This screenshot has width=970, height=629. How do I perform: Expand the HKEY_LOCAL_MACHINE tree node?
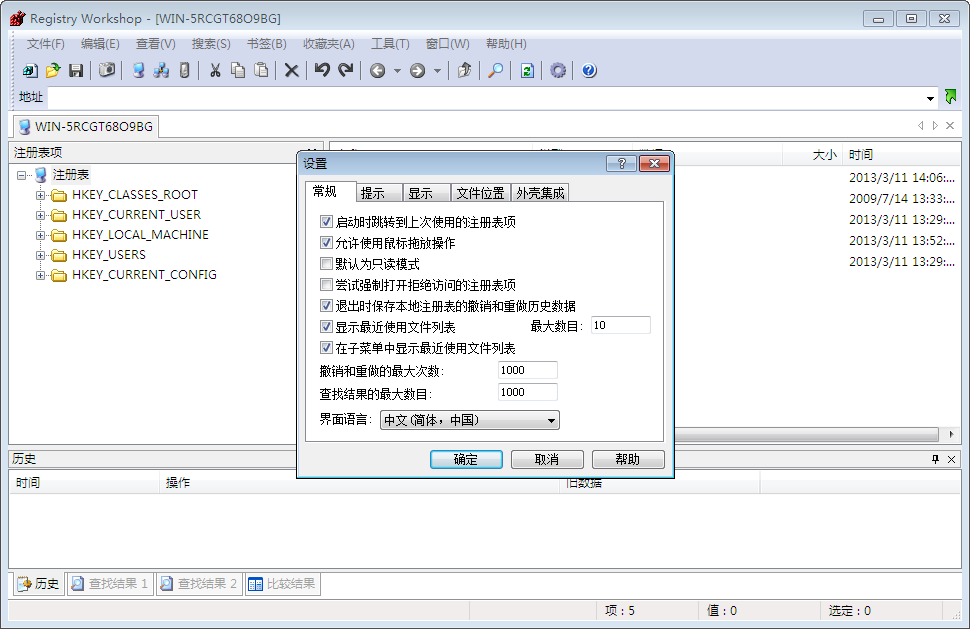coord(41,235)
